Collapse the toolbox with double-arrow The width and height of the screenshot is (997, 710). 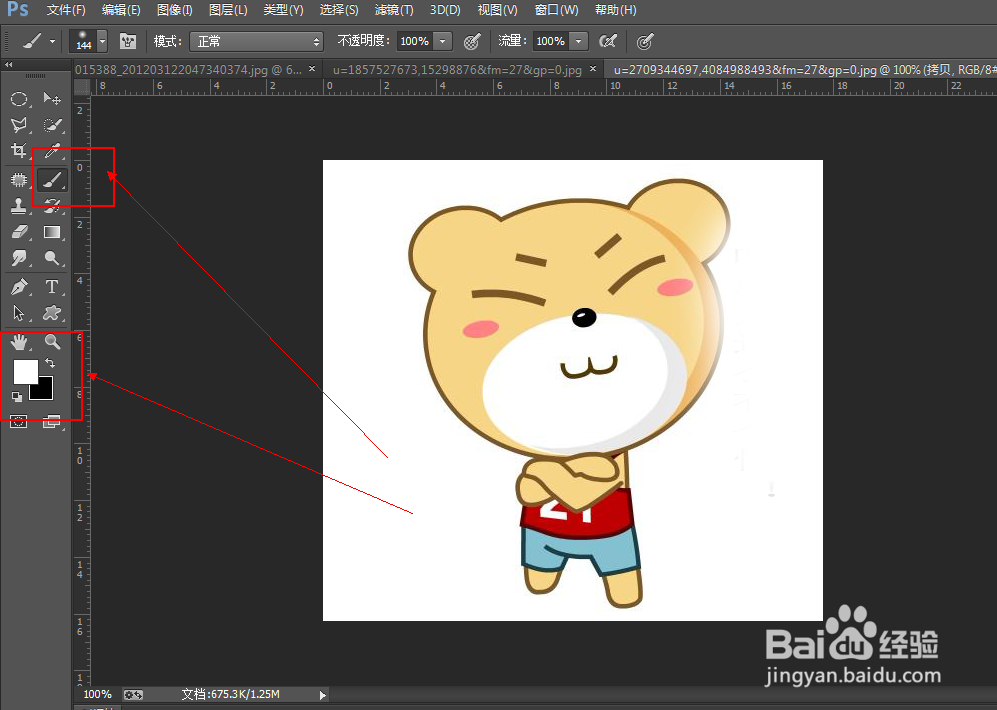(x=9, y=65)
